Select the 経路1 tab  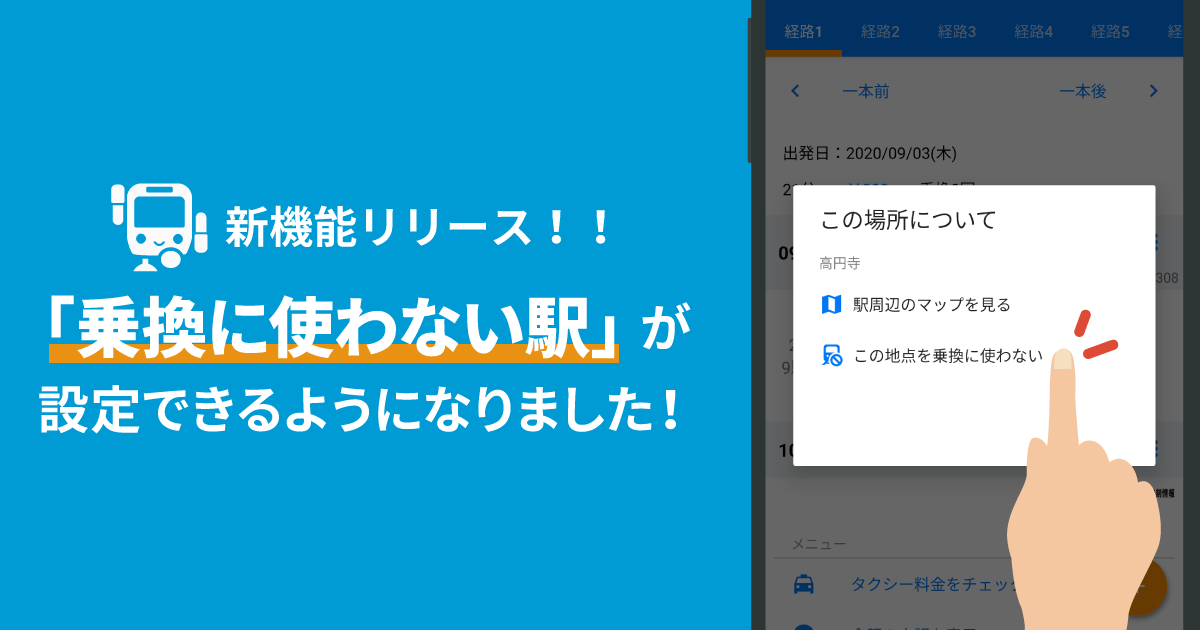tap(803, 31)
